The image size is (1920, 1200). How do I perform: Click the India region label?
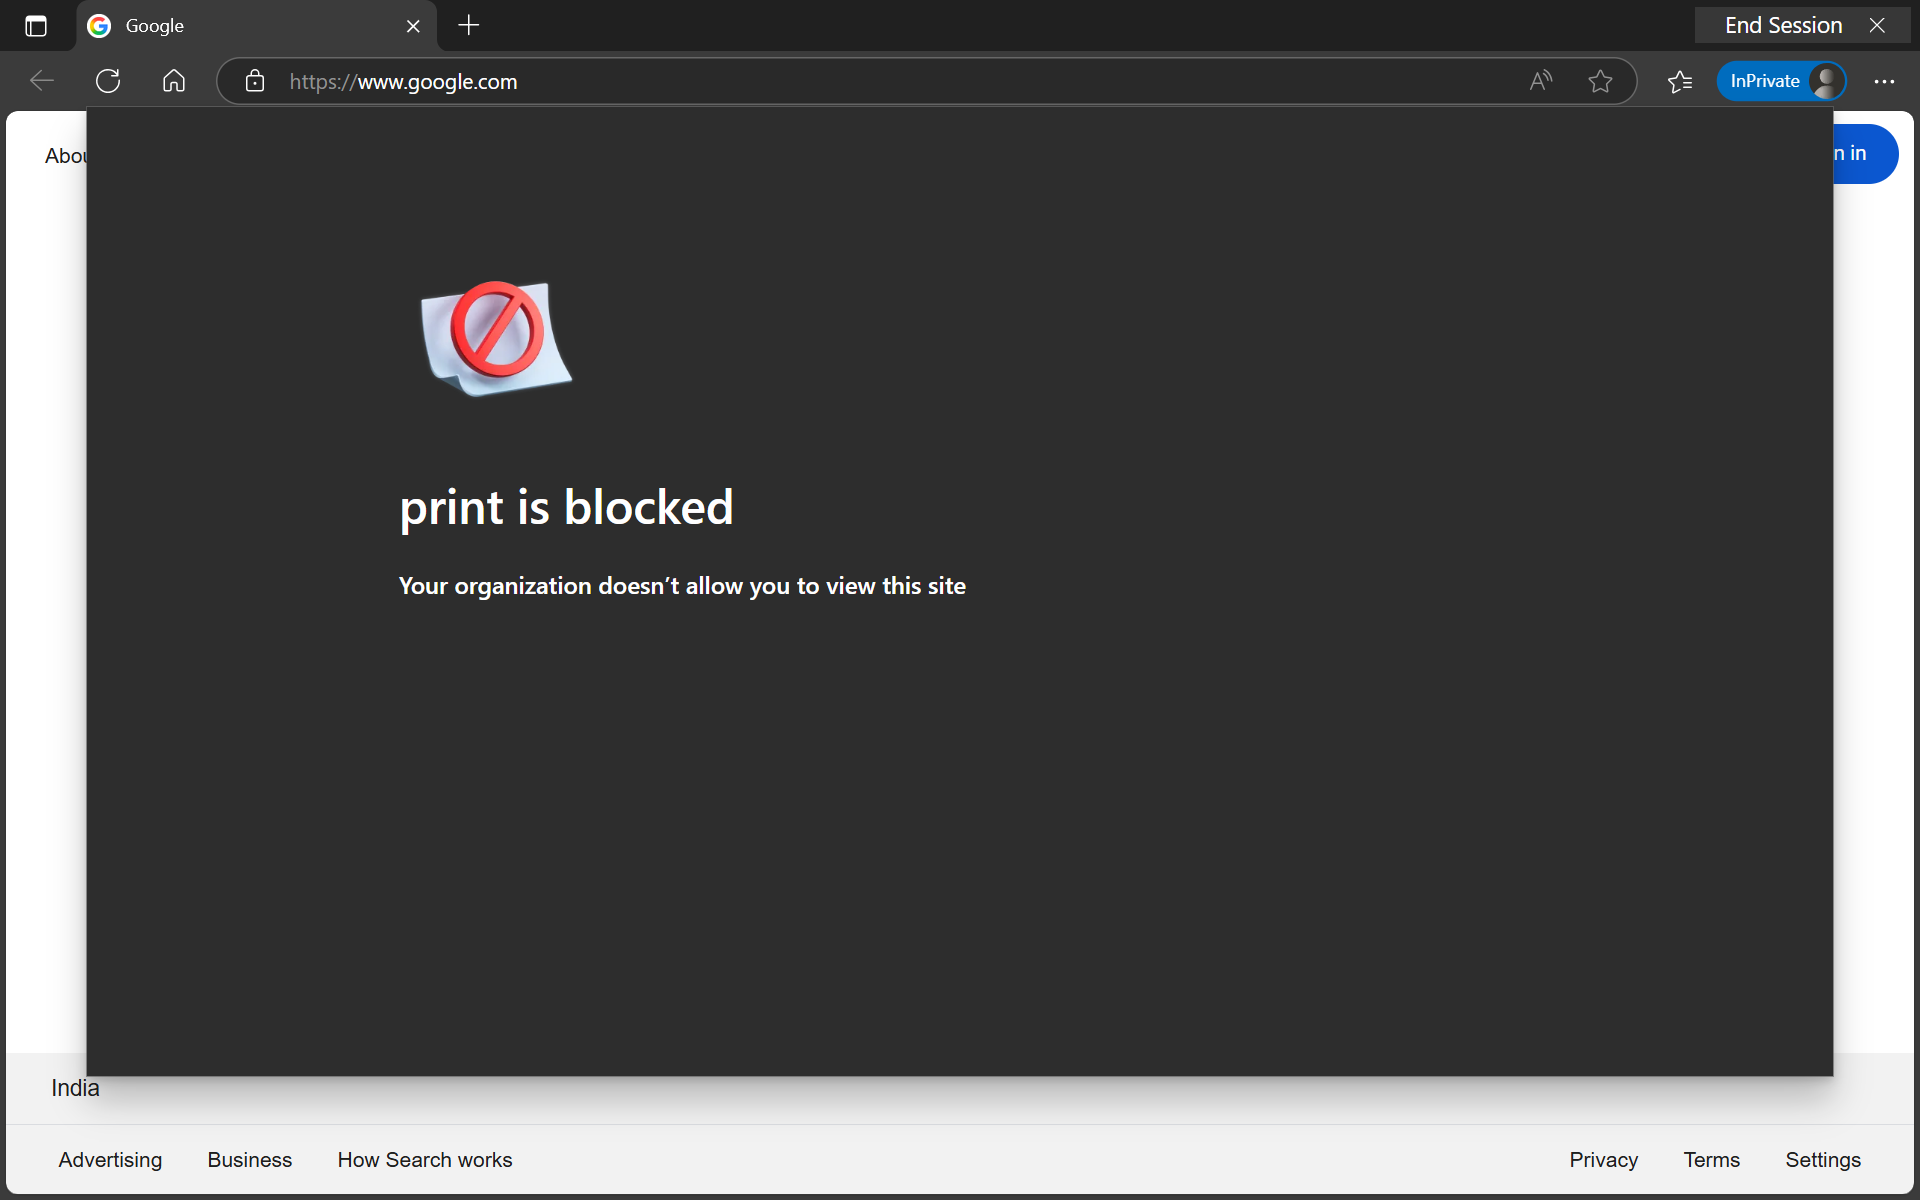coord(75,1088)
